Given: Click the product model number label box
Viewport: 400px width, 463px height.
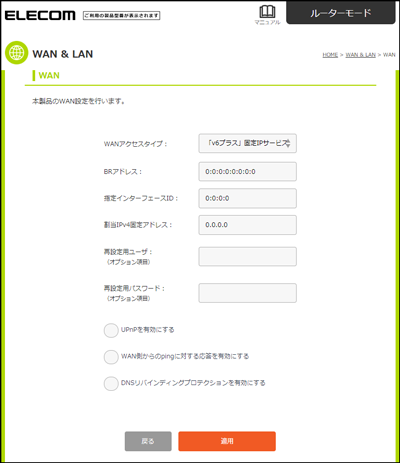Looking at the screenshot, I should [121, 15].
